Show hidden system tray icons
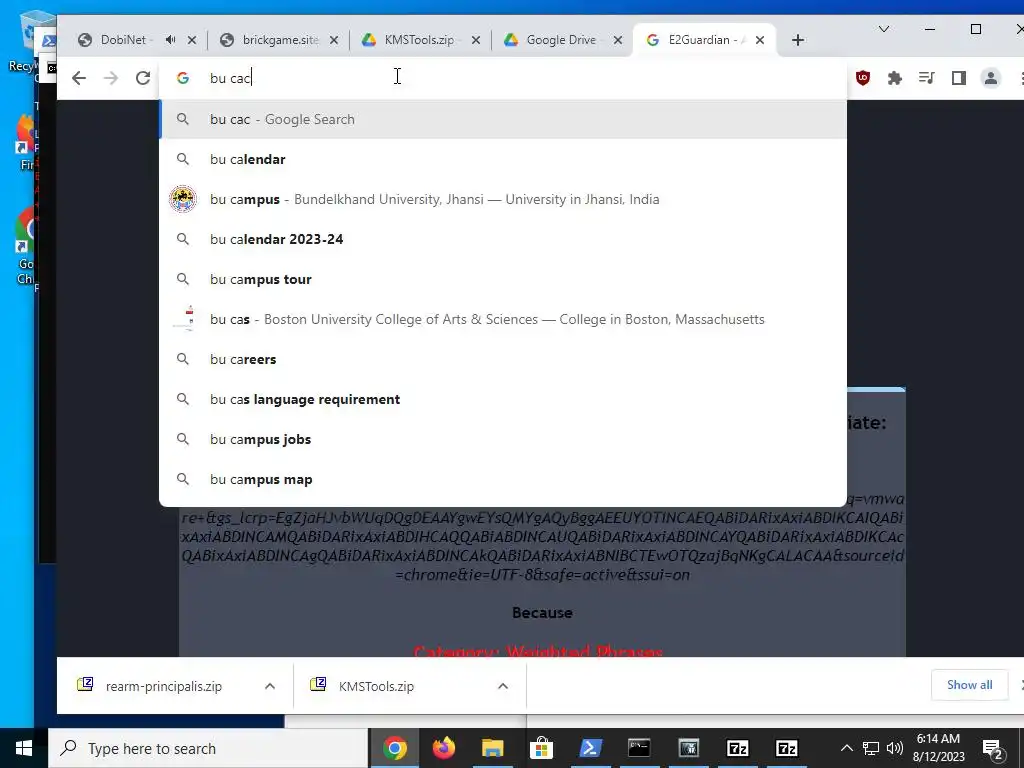Viewport: 1024px width, 768px height. click(x=846, y=748)
